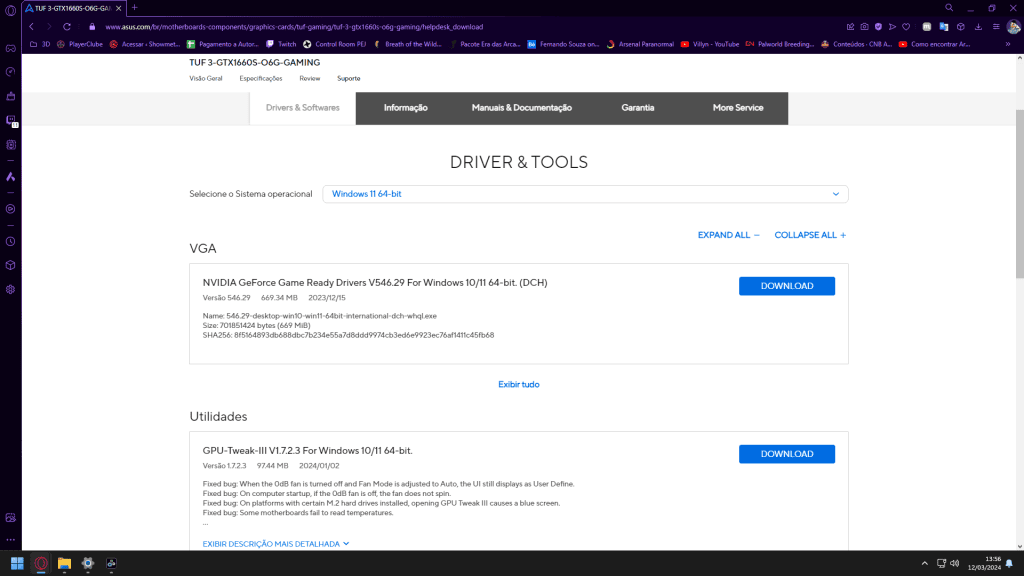This screenshot has height=576, width=1024.
Task: Open the ad blocker shield icon
Action: [878, 27]
